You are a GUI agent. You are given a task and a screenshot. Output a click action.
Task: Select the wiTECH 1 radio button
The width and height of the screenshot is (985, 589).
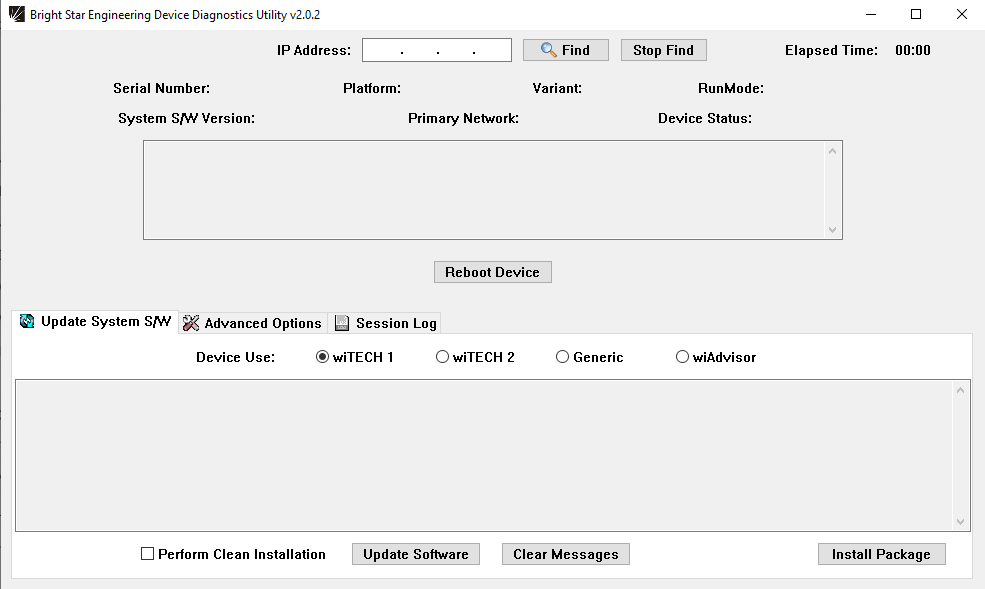click(x=323, y=357)
